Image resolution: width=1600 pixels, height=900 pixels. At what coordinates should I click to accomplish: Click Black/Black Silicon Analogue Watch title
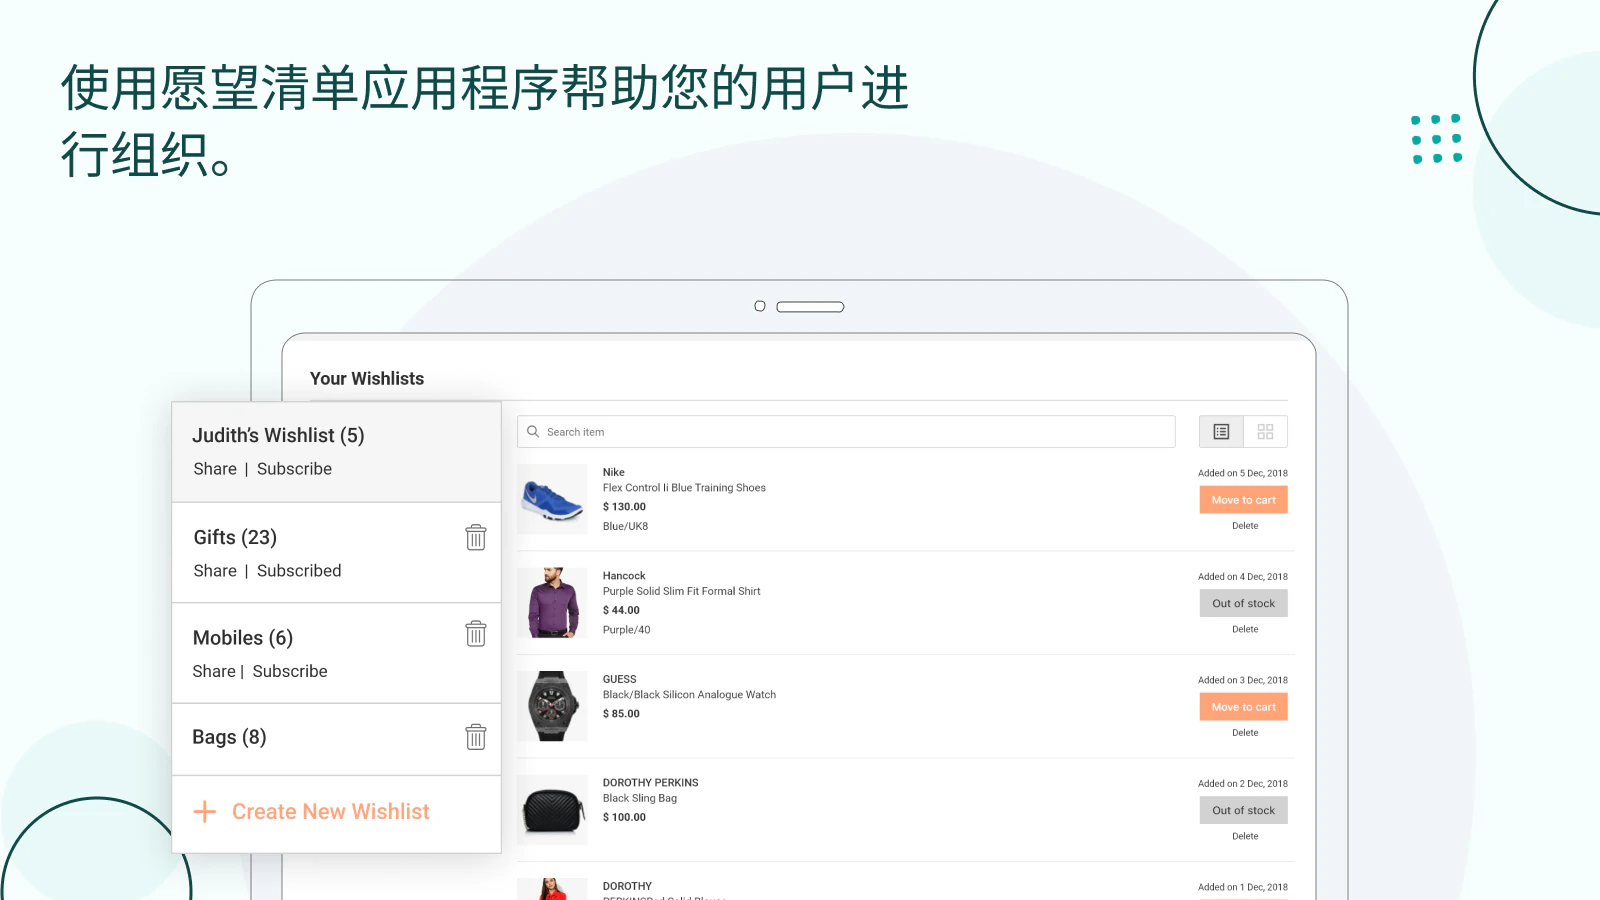pos(689,695)
